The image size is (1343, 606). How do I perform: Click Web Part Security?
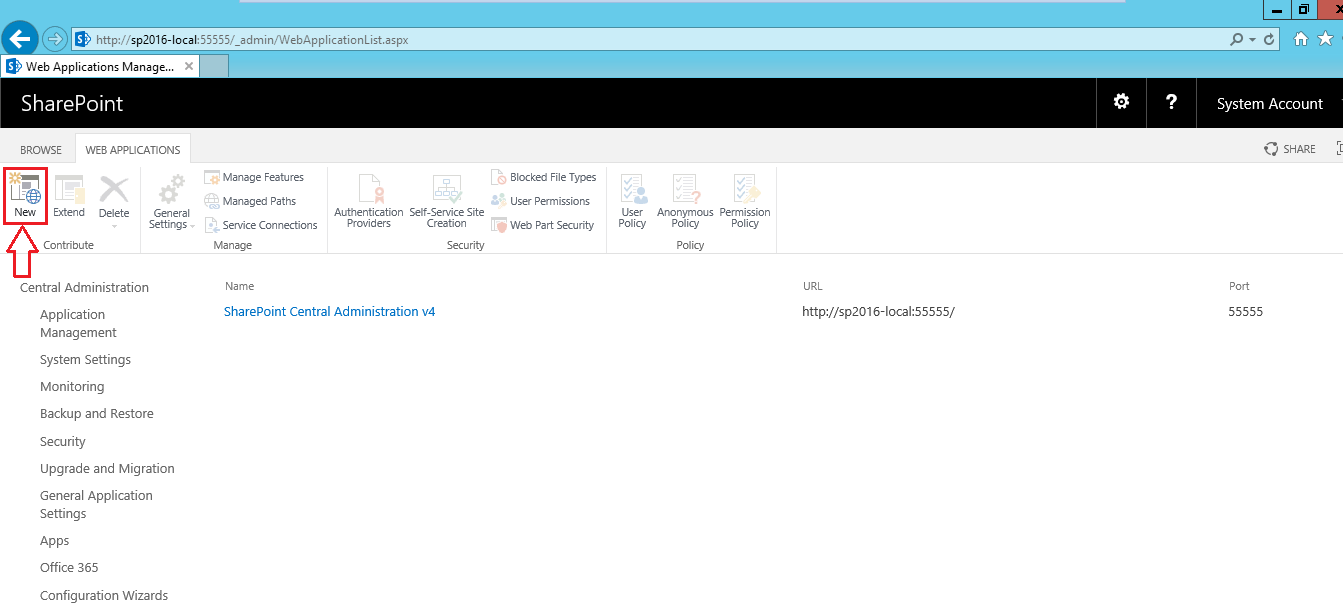click(x=543, y=225)
